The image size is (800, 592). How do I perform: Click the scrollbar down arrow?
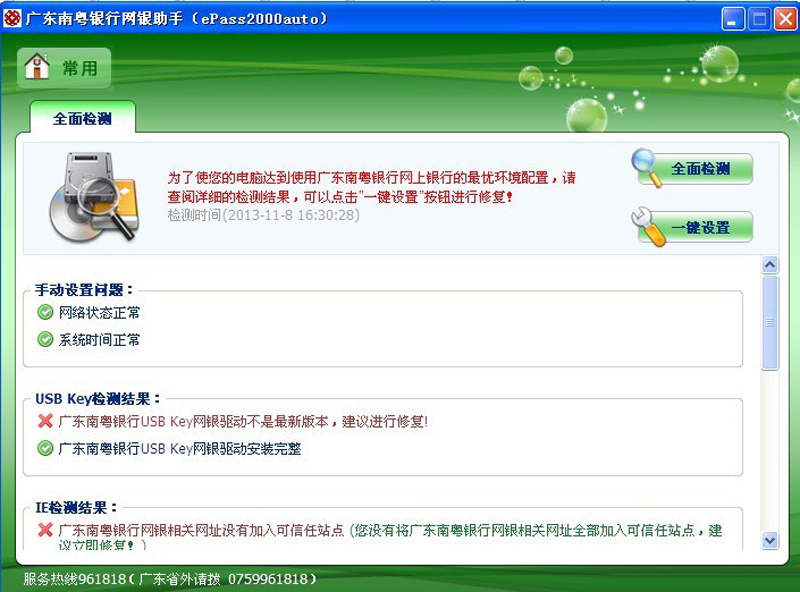pos(770,540)
